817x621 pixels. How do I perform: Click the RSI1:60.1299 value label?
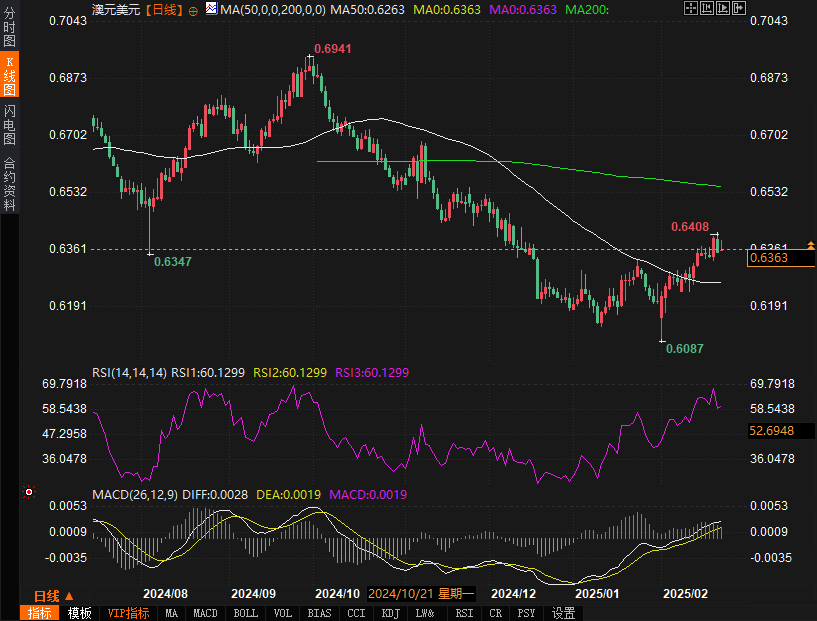[x=208, y=372]
